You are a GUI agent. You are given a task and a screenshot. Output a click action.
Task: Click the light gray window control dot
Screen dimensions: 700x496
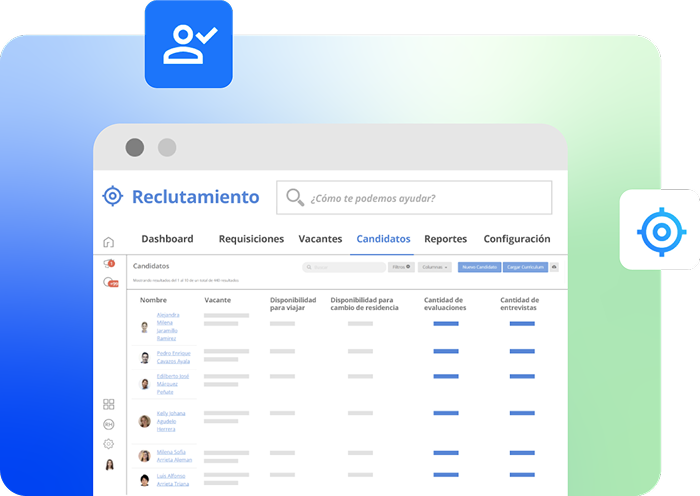(x=167, y=147)
